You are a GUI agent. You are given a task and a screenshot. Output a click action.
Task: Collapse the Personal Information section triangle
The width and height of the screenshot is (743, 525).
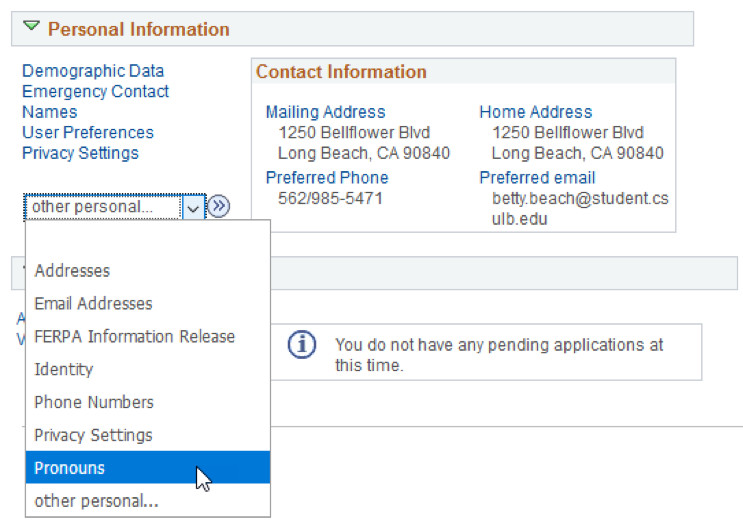[x=31, y=28]
